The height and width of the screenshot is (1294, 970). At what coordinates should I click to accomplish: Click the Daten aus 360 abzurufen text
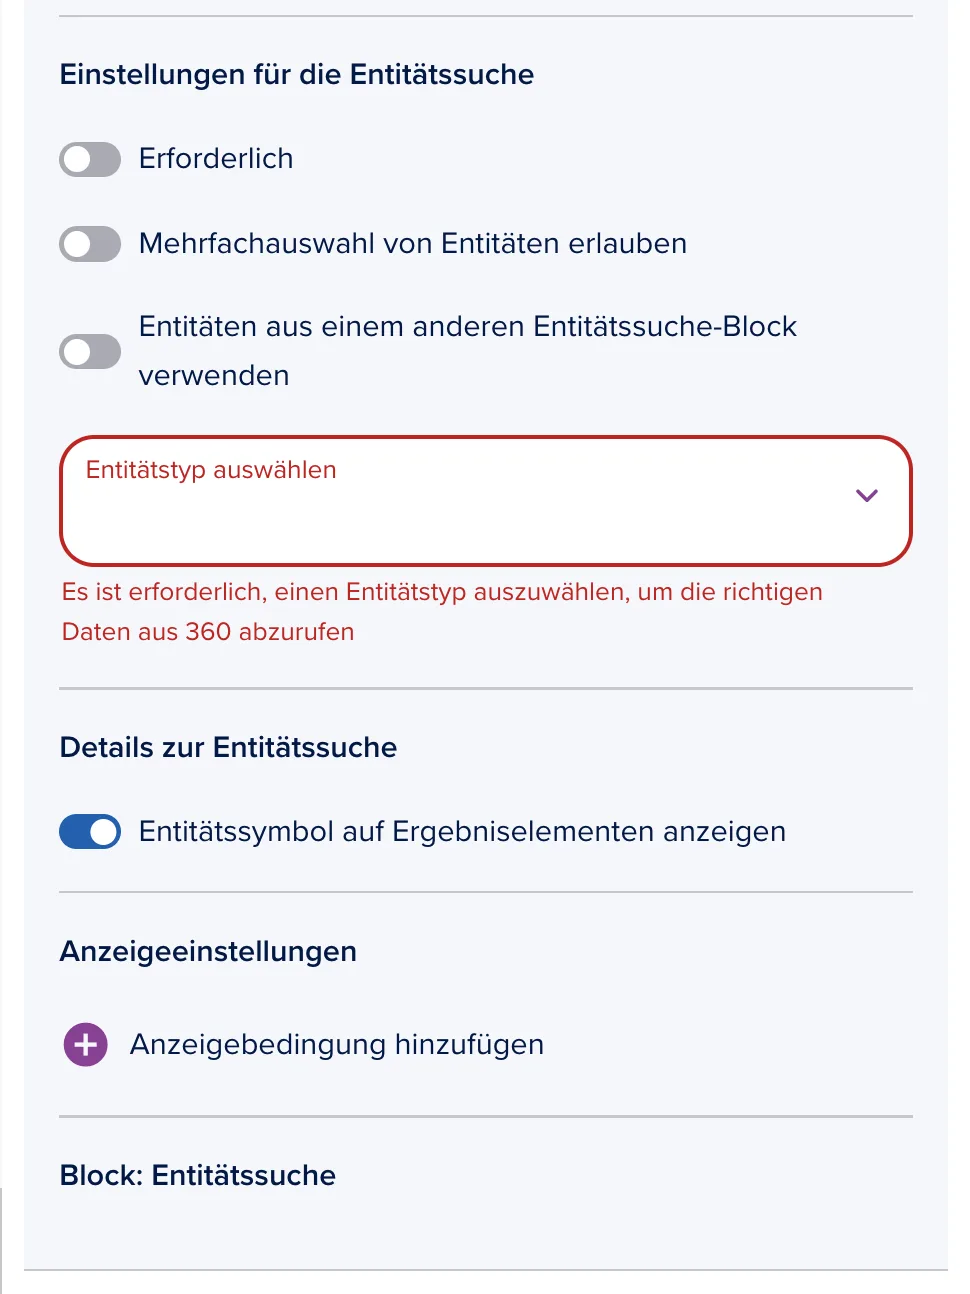click(x=208, y=632)
